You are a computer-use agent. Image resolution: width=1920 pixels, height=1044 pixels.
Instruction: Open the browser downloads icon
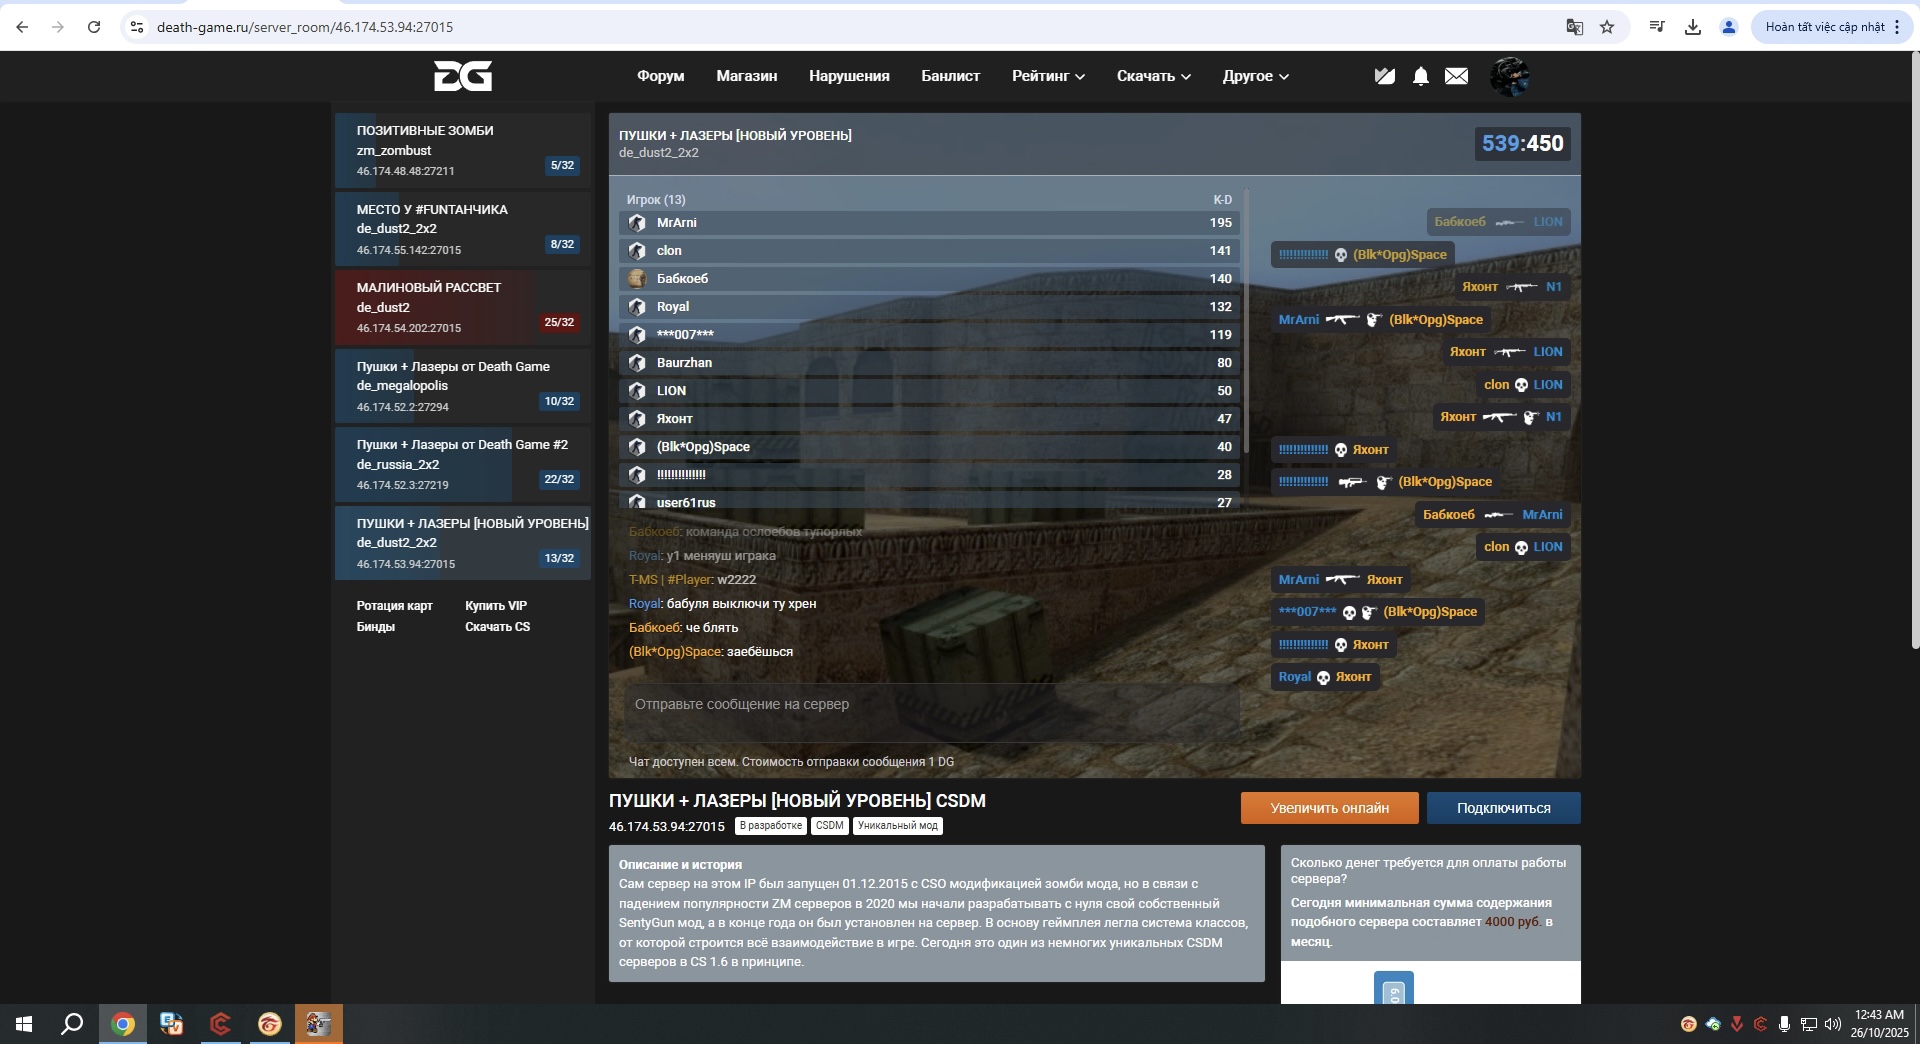pos(1693,27)
